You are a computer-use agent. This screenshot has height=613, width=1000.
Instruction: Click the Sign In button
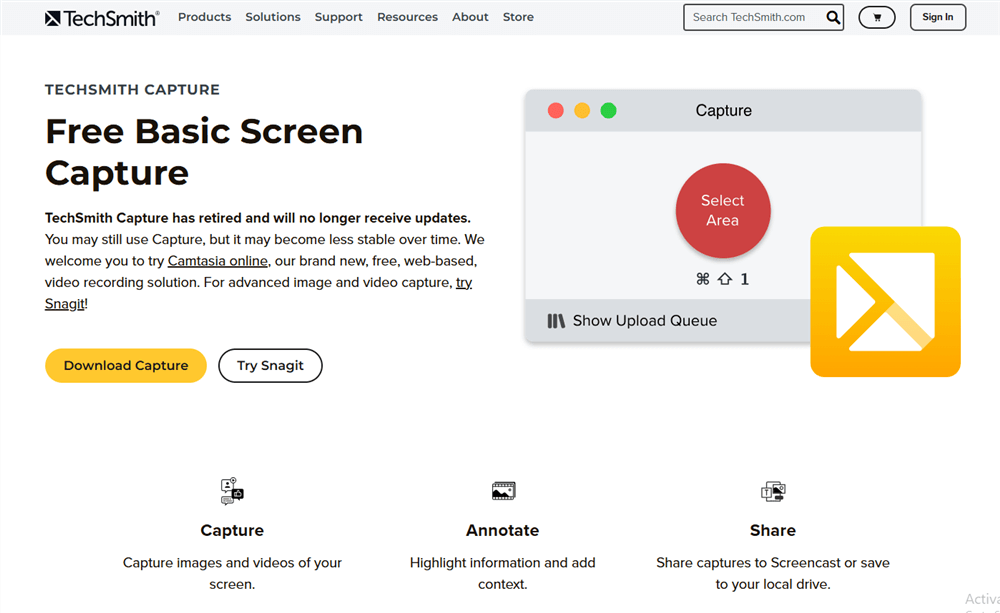(x=937, y=17)
